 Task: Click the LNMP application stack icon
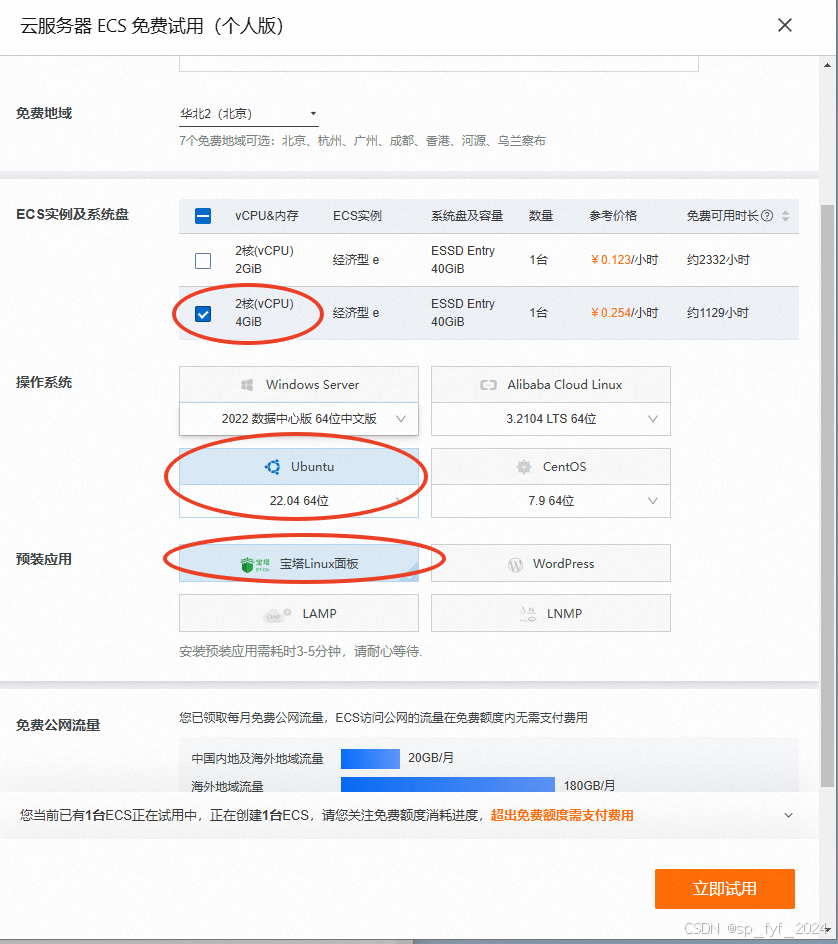527,612
